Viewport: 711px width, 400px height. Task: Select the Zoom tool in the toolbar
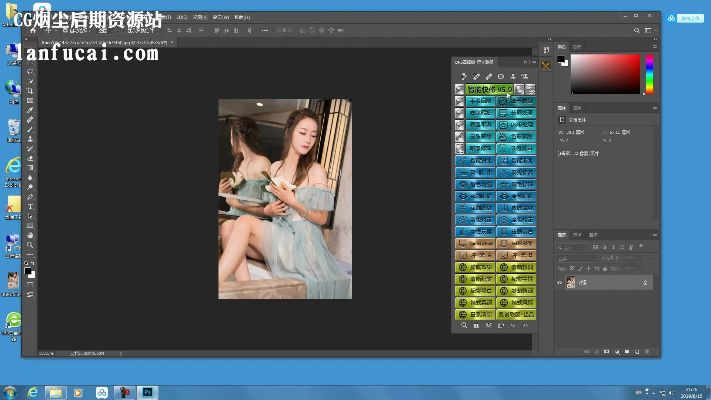pyautogui.click(x=31, y=244)
